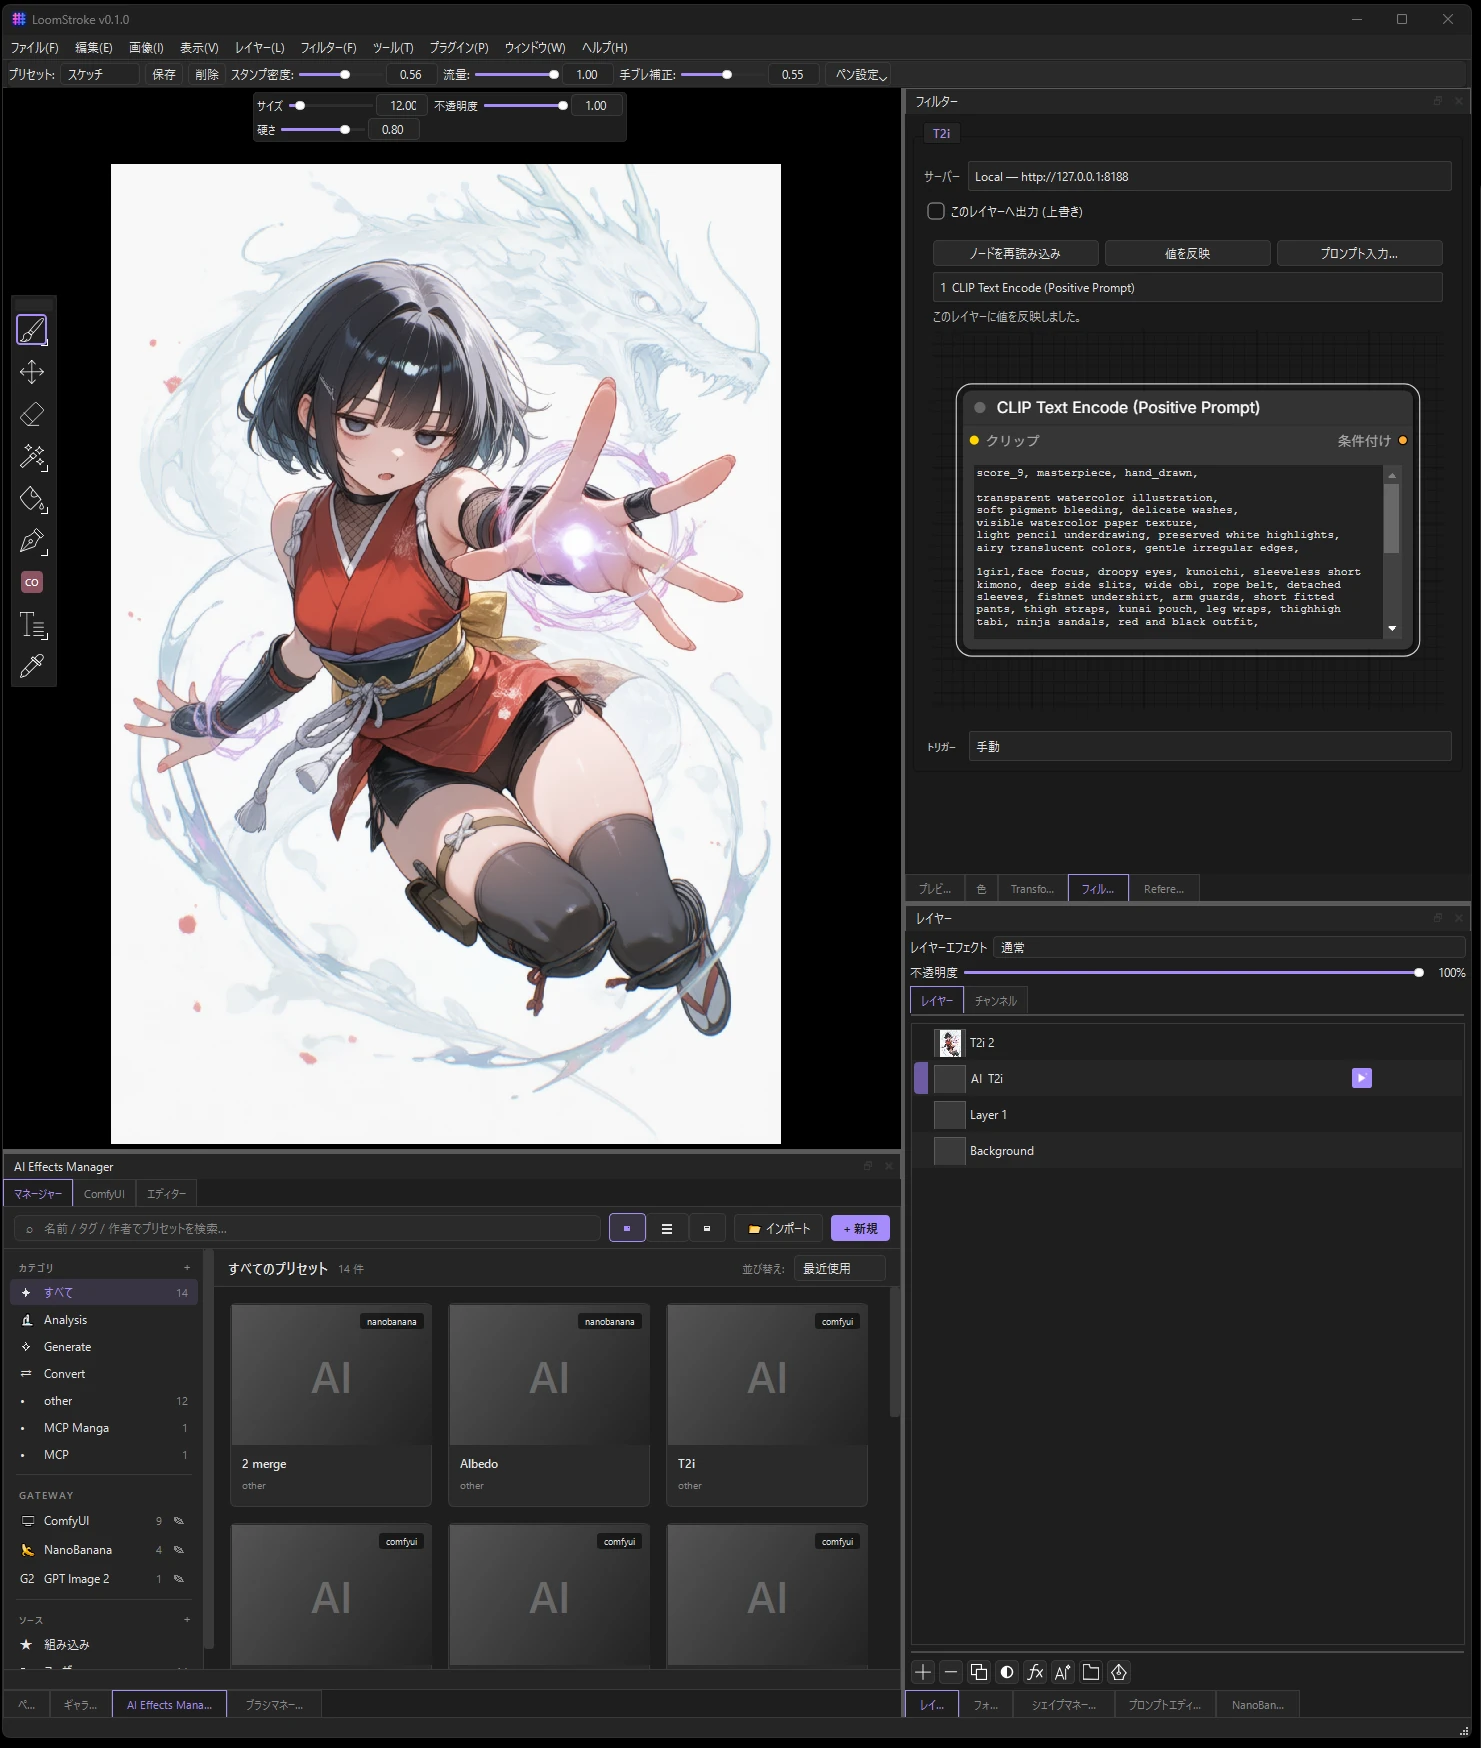This screenshot has height=1748, width=1481.
Task: Click the pink CO tool icon
Action: (32, 582)
